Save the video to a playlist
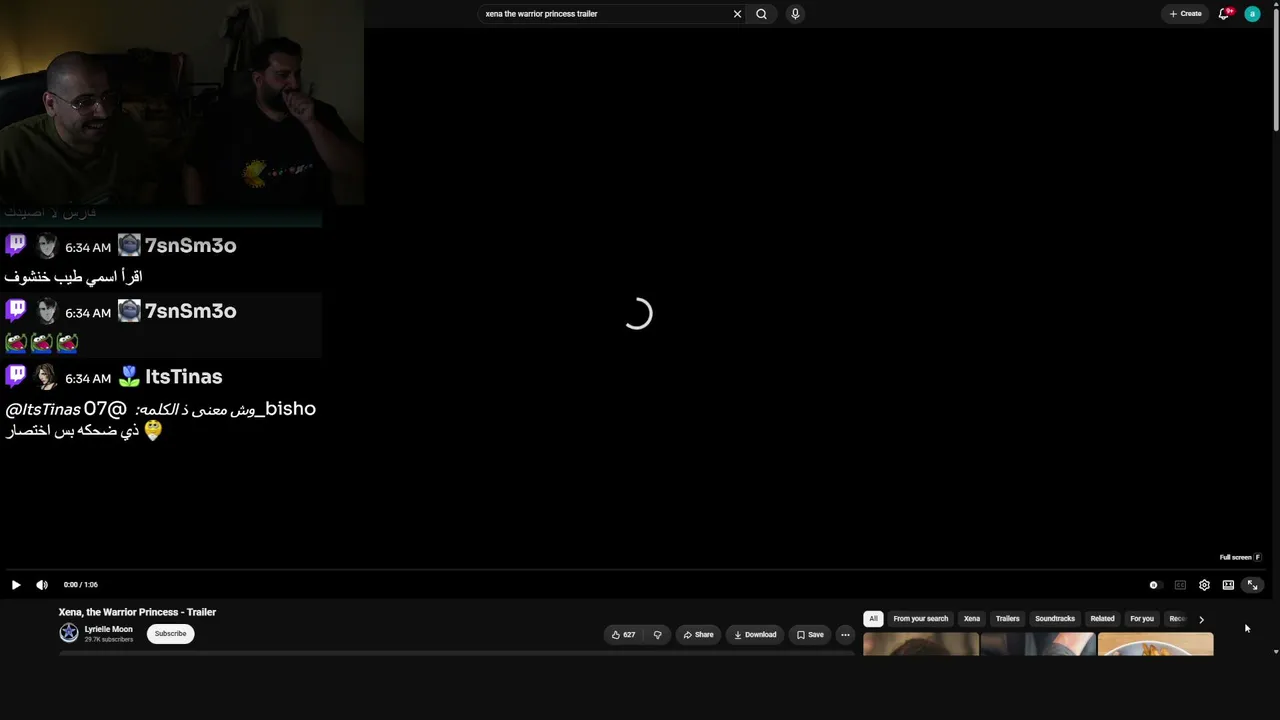1280x720 pixels. pyautogui.click(x=810, y=635)
